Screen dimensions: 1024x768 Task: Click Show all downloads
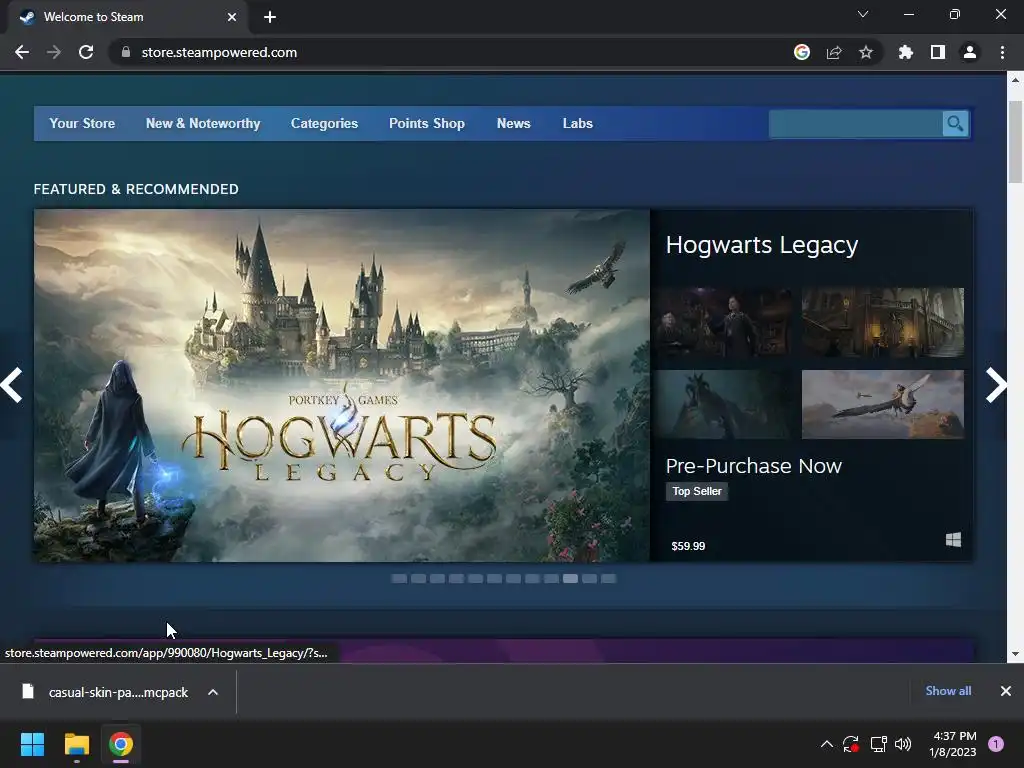[948, 691]
